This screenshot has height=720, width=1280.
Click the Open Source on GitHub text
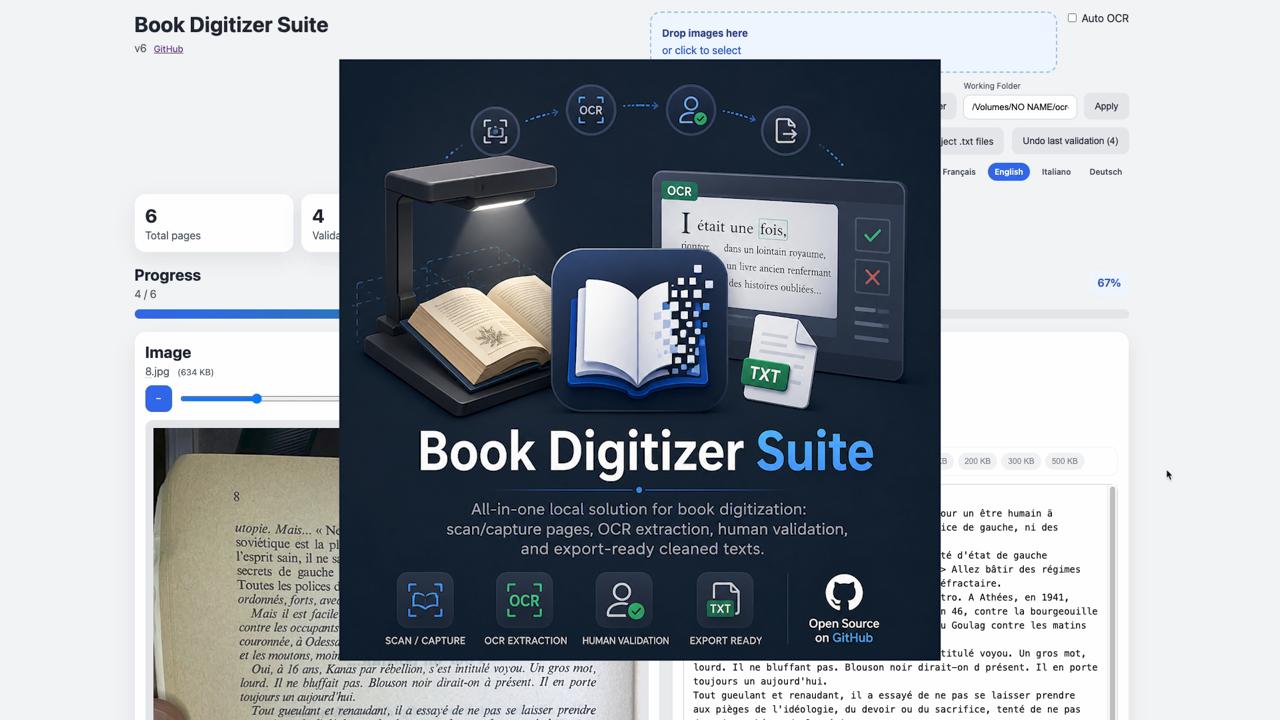[x=844, y=631]
